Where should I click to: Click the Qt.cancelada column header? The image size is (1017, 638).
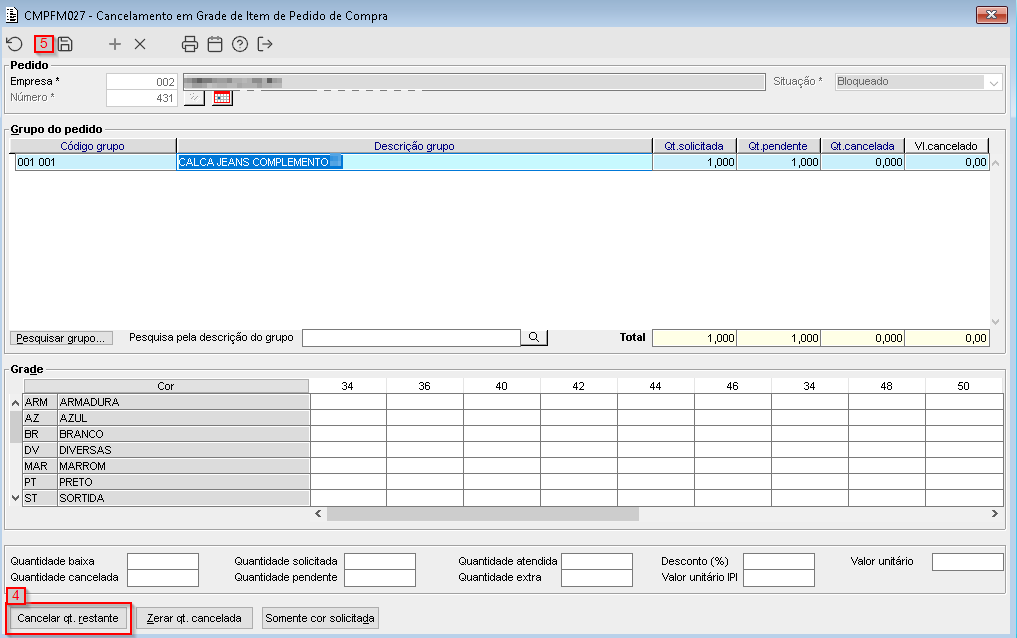(x=863, y=146)
